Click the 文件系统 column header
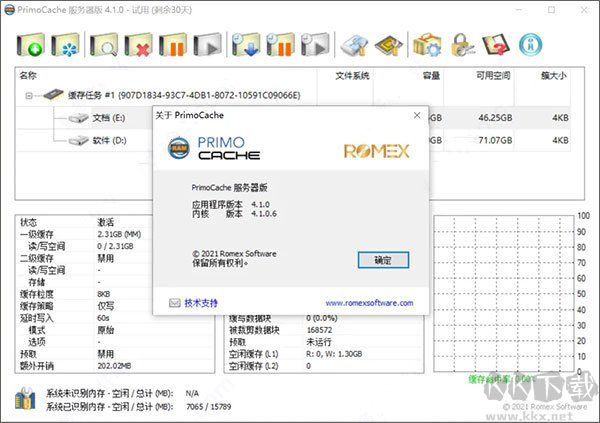This screenshot has height=423, width=600. click(x=352, y=76)
